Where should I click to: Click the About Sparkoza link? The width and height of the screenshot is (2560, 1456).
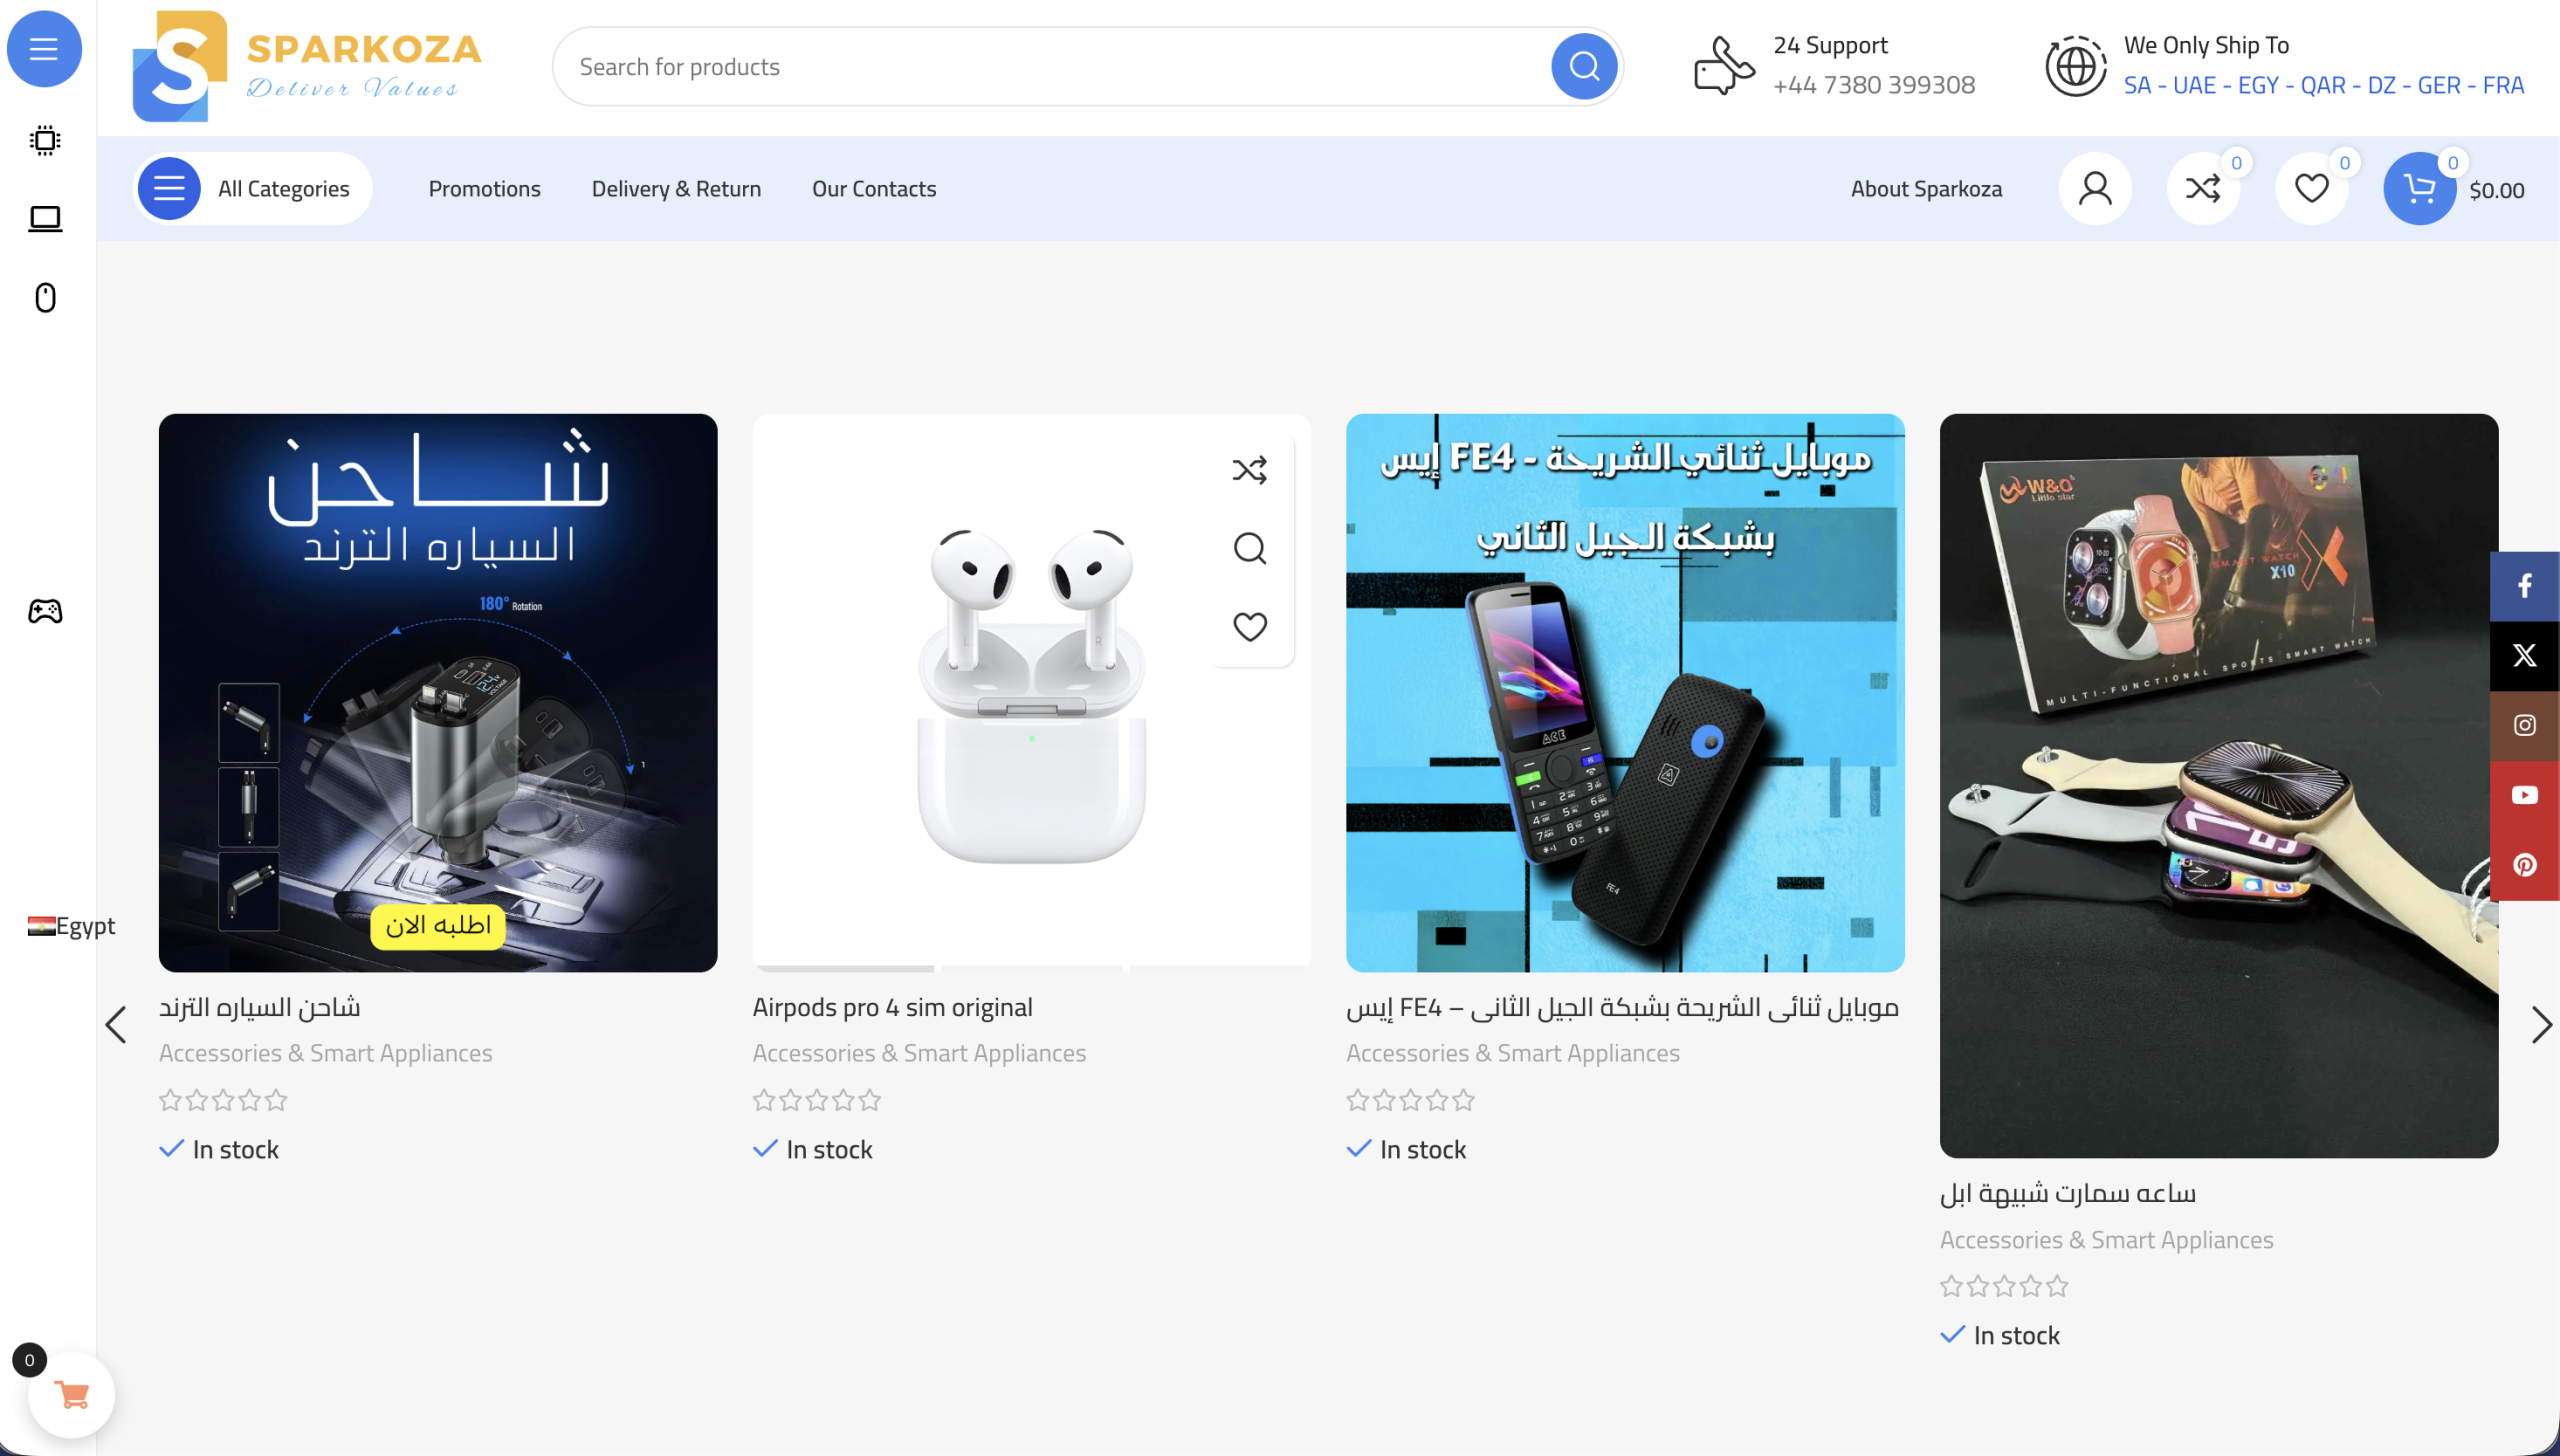pos(1926,189)
